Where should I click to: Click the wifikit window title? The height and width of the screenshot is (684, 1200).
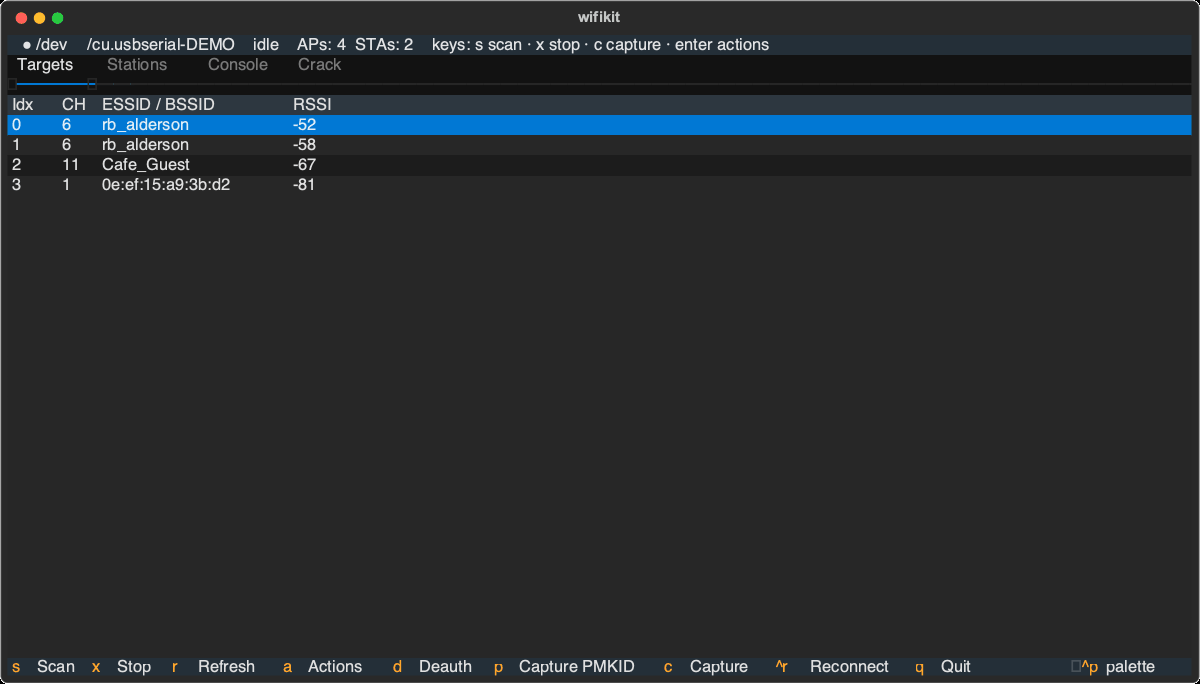(x=599, y=17)
